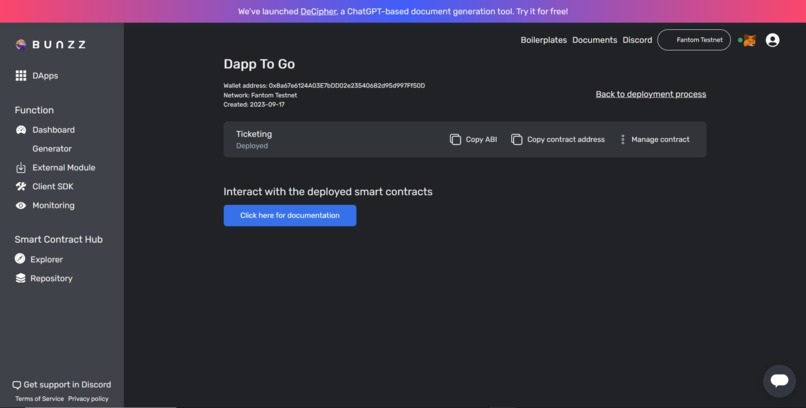
Task: Click the Copy ABI clipboard icon
Action: 455,139
